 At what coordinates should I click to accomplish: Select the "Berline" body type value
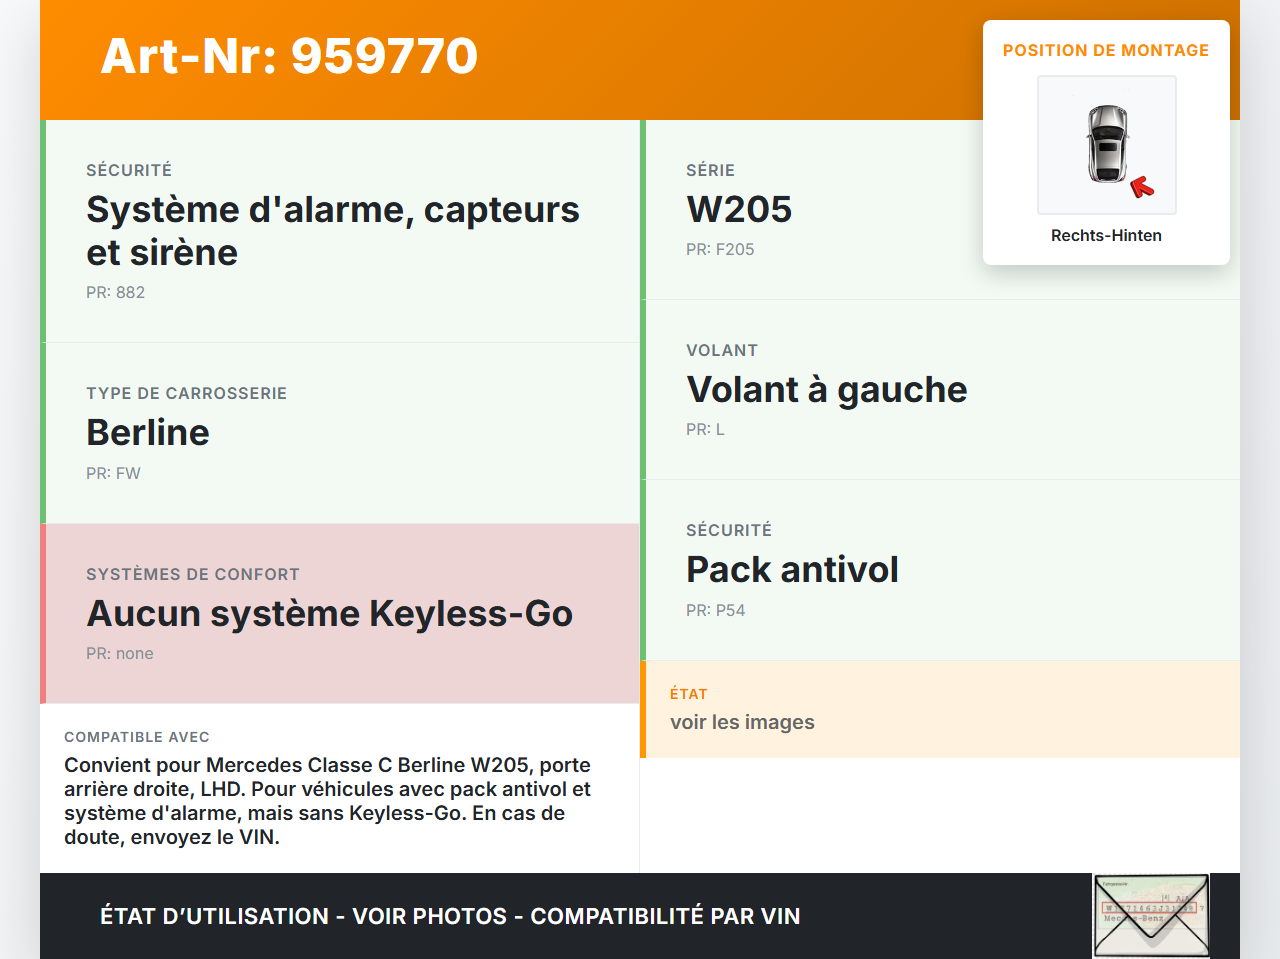point(148,432)
